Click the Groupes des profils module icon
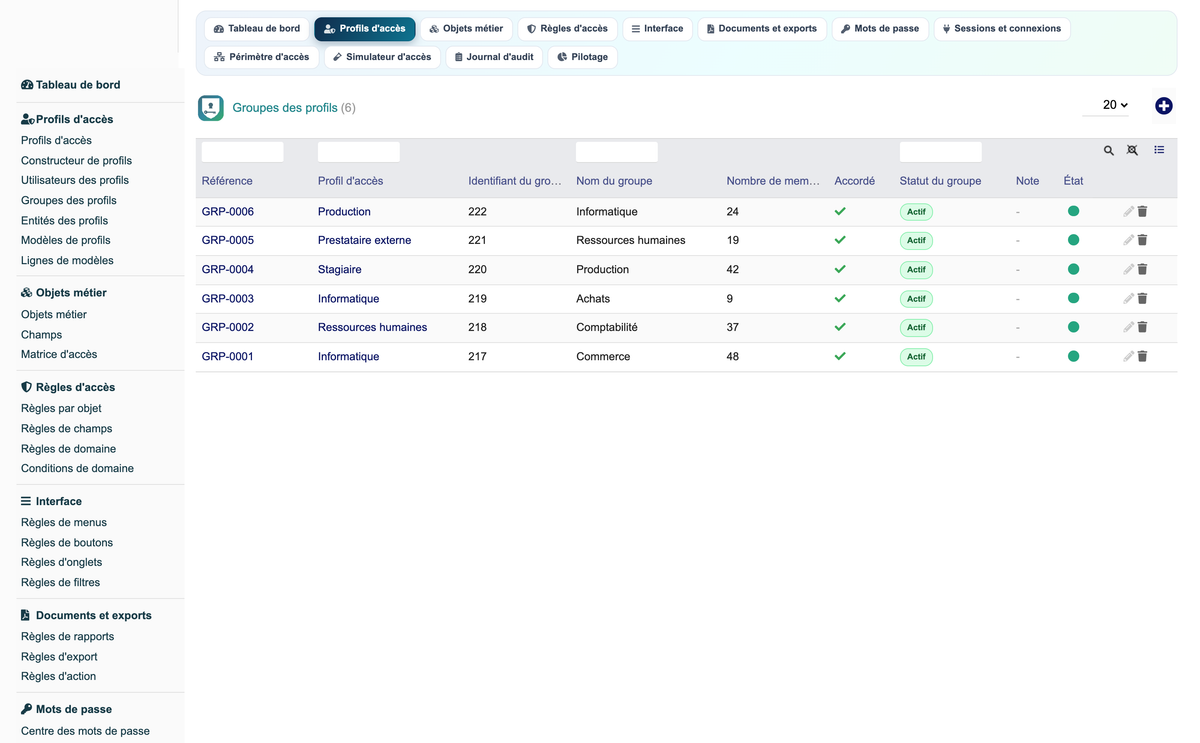 point(211,108)
